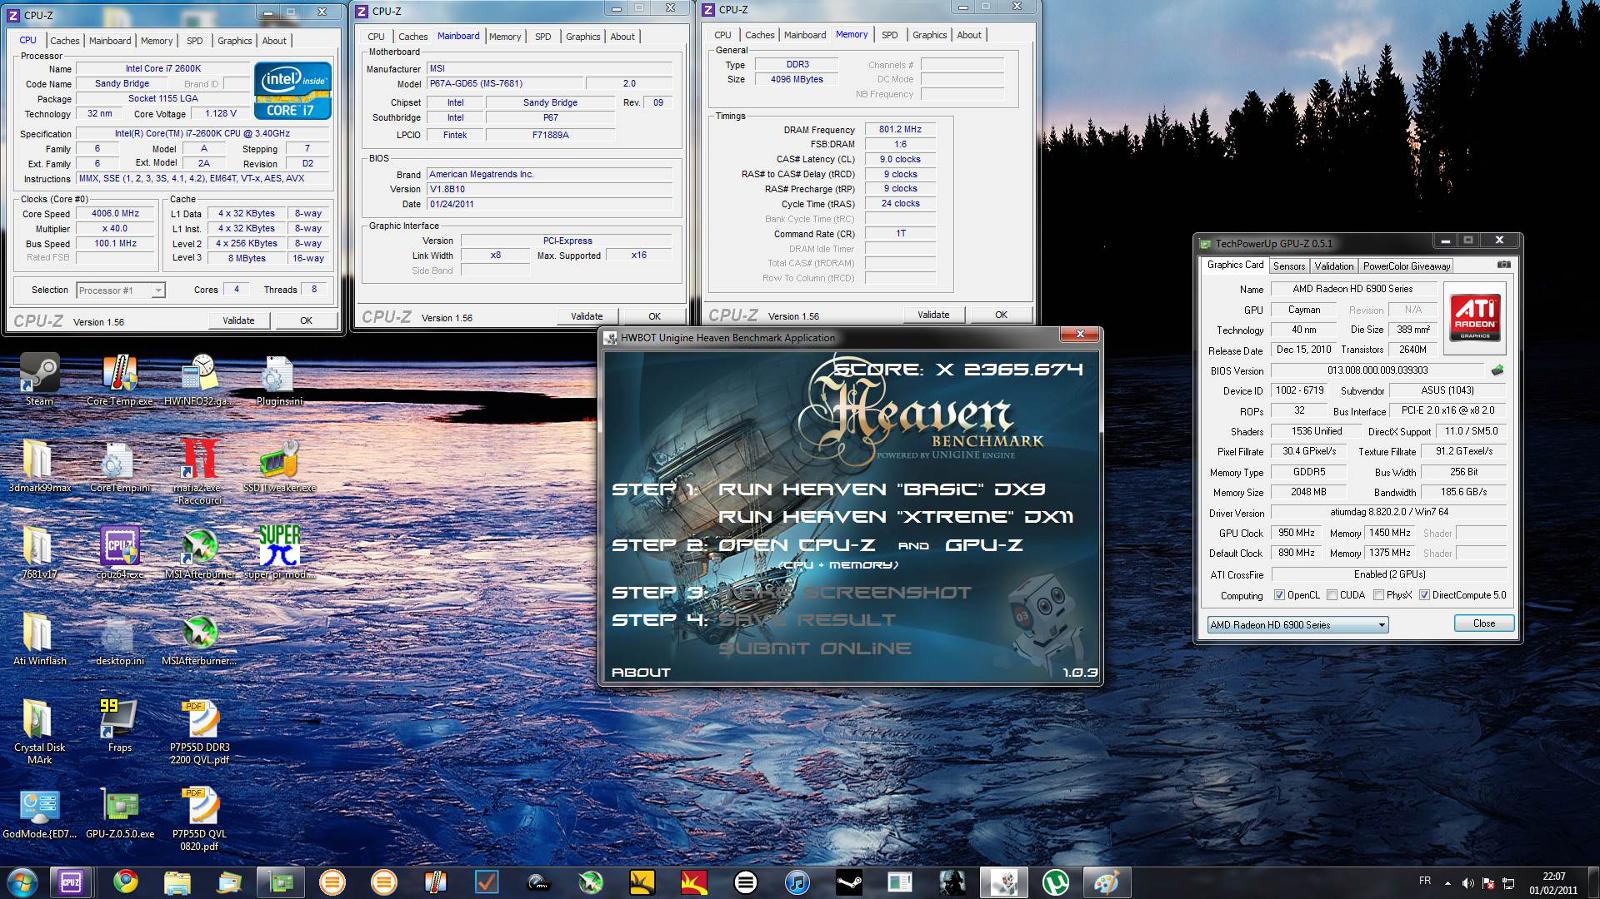The image size is (1600, 899).
Task: Click the DRAM Frequency value 801.2 MHz
Action: click(900, 130)
